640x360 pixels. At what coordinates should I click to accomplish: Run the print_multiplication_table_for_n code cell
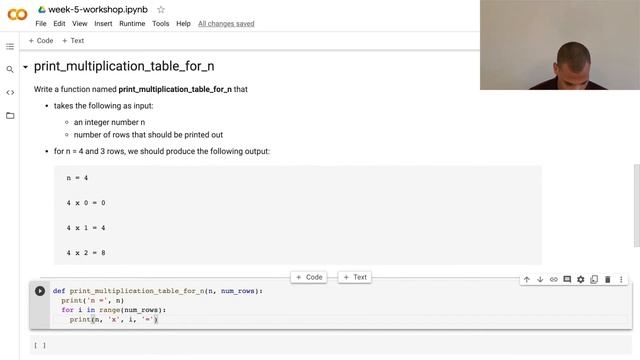coord(40,291)
